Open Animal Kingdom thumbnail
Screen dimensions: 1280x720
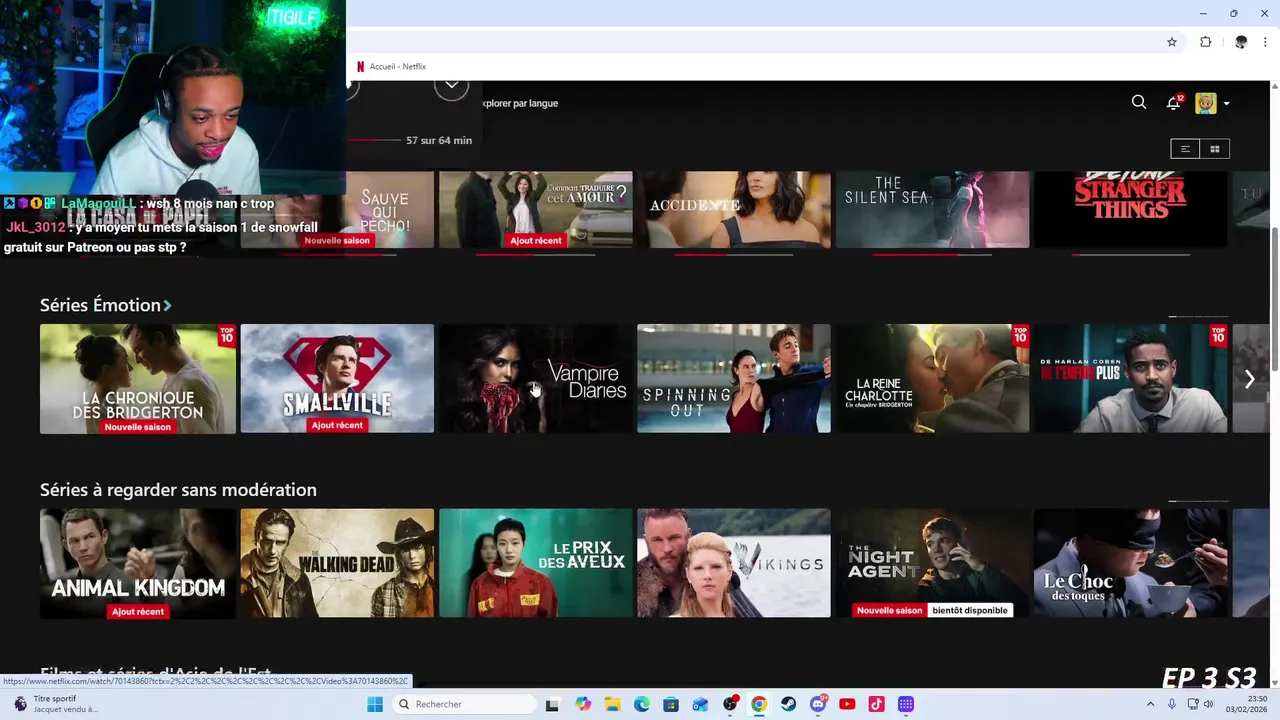[x=138, y=564]
